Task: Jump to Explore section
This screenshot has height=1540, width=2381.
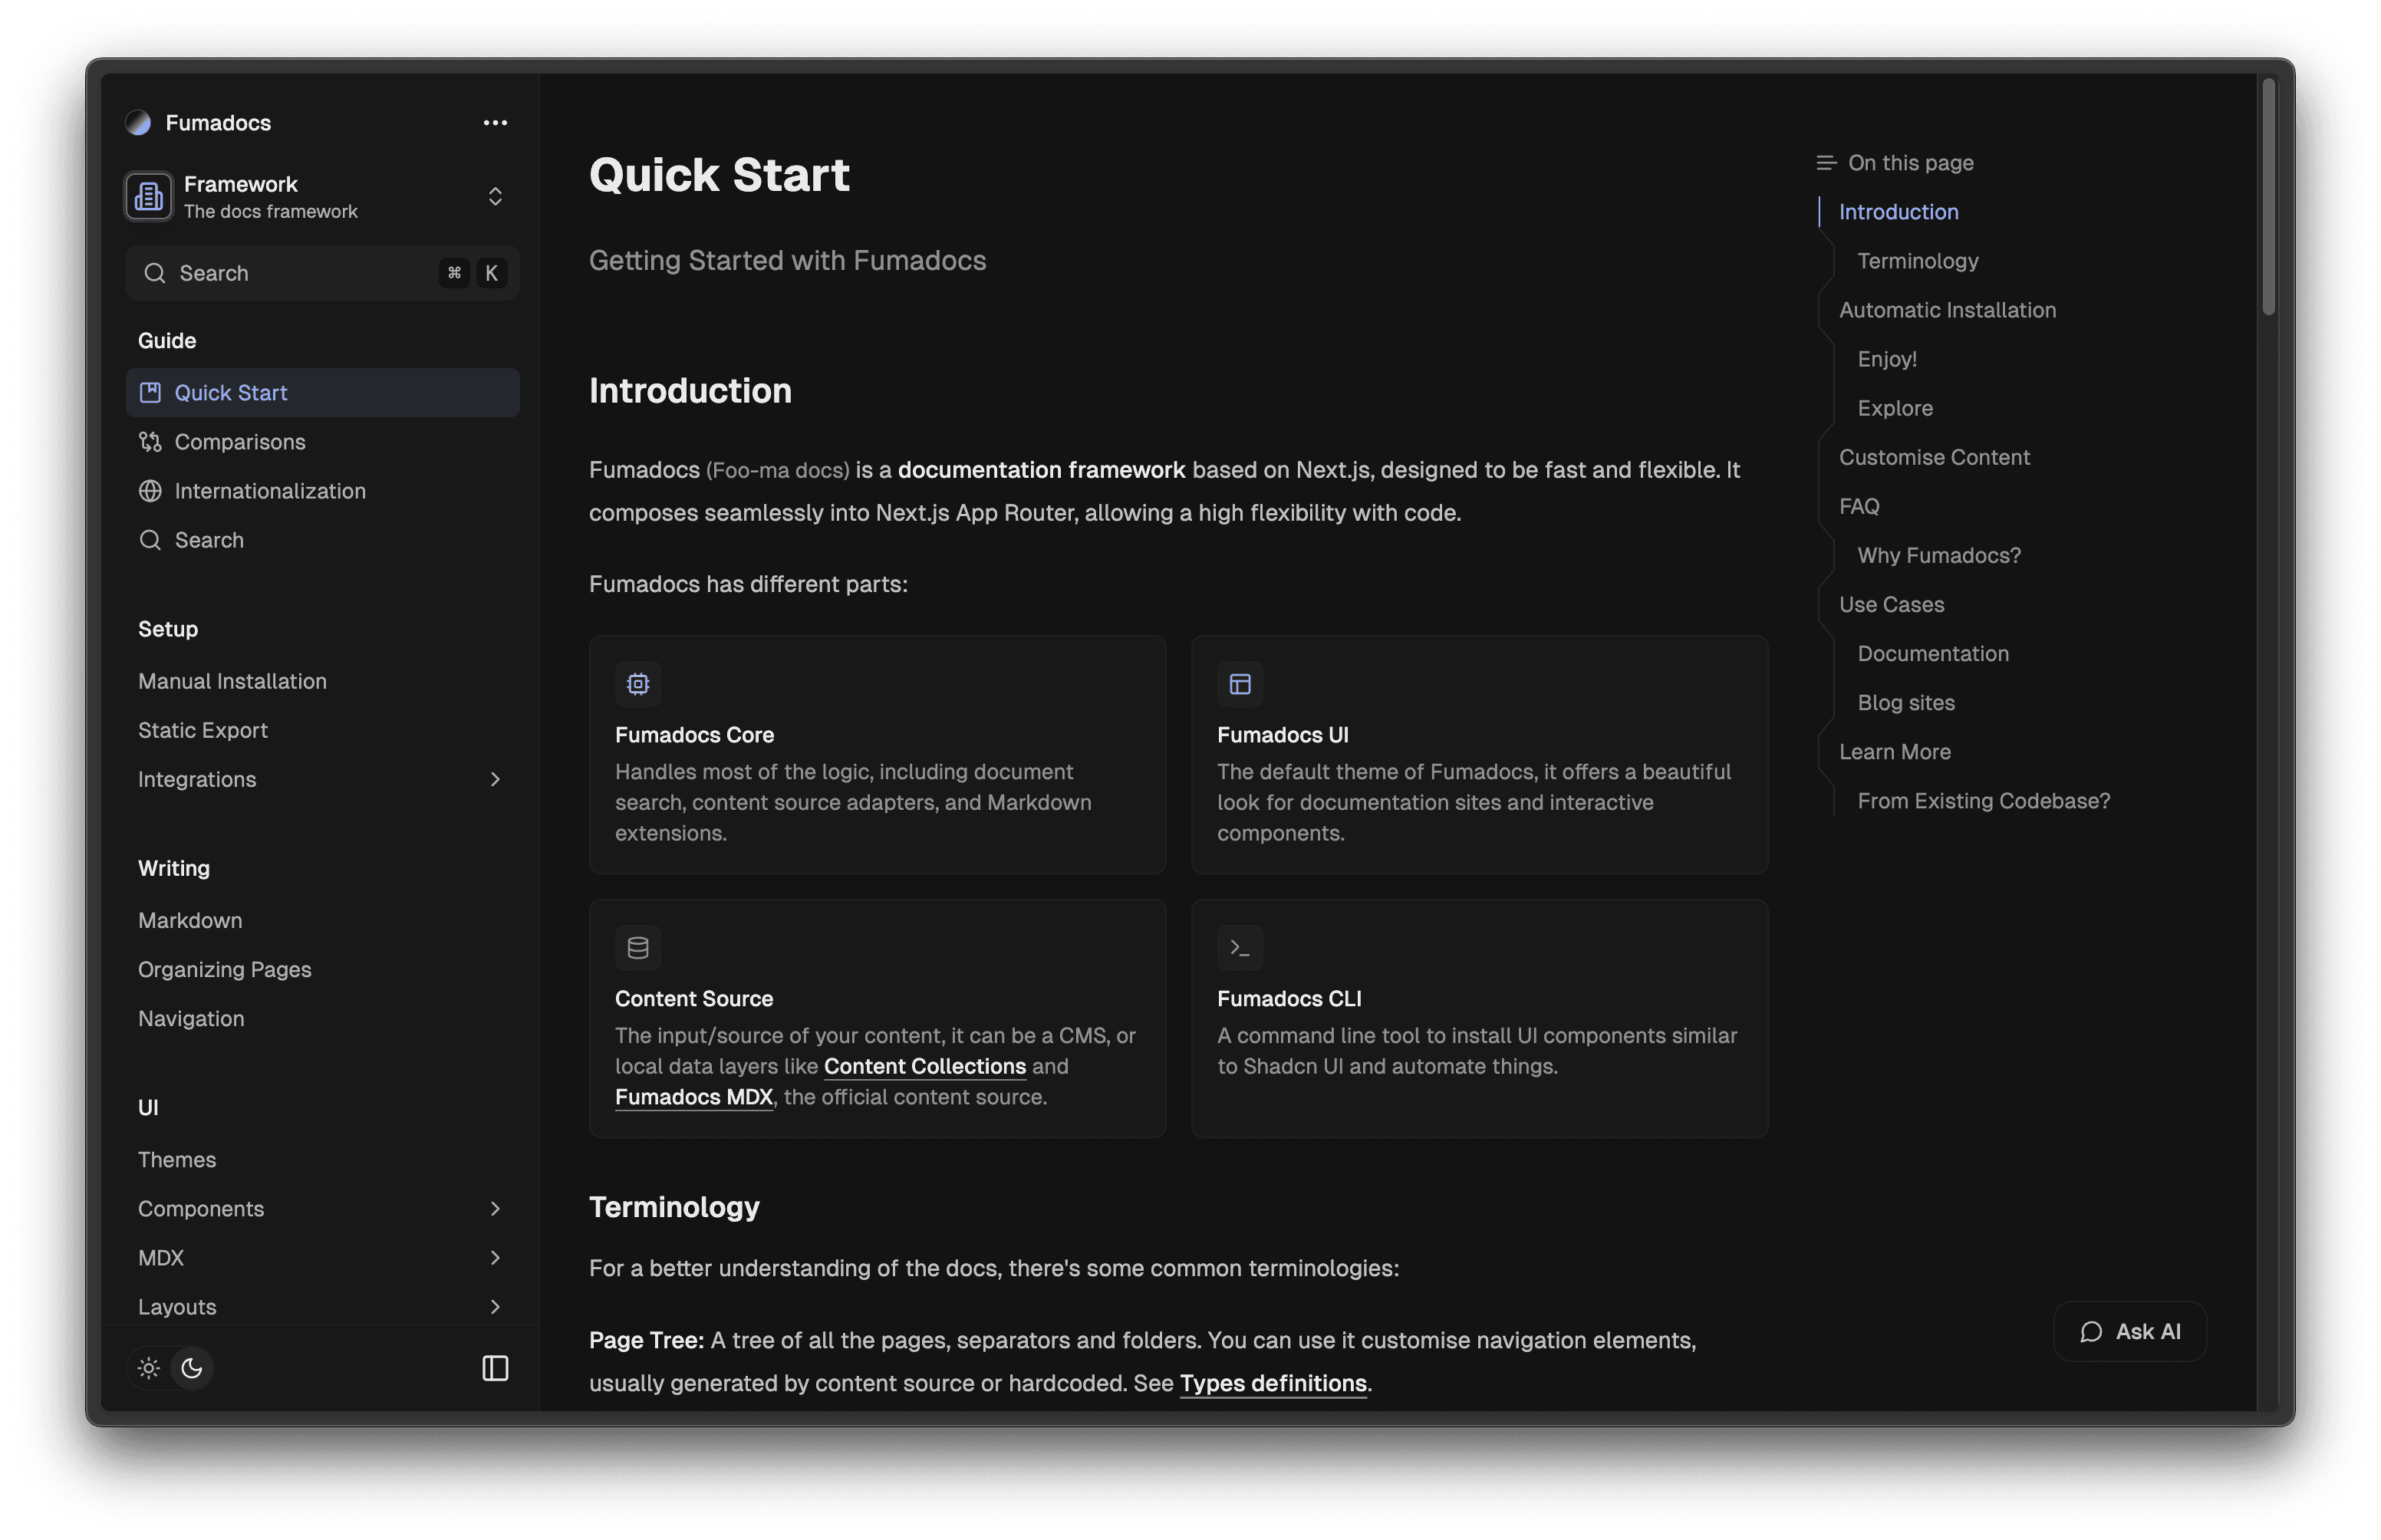Action: click(x=1894, y=407)
